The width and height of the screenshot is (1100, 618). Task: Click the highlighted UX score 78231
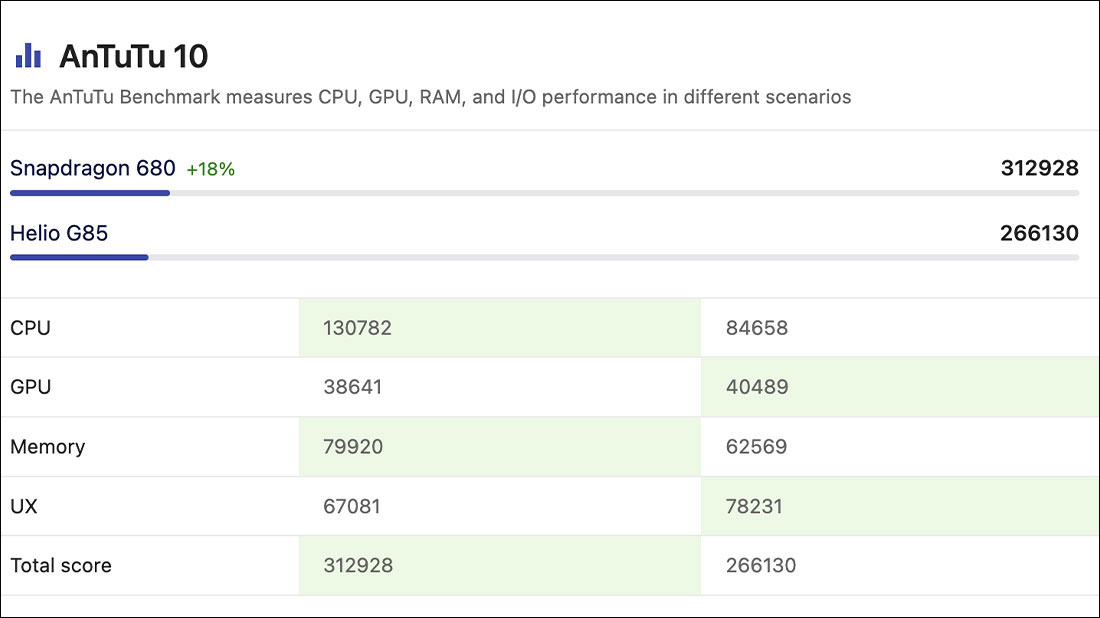tap(755, 506)
